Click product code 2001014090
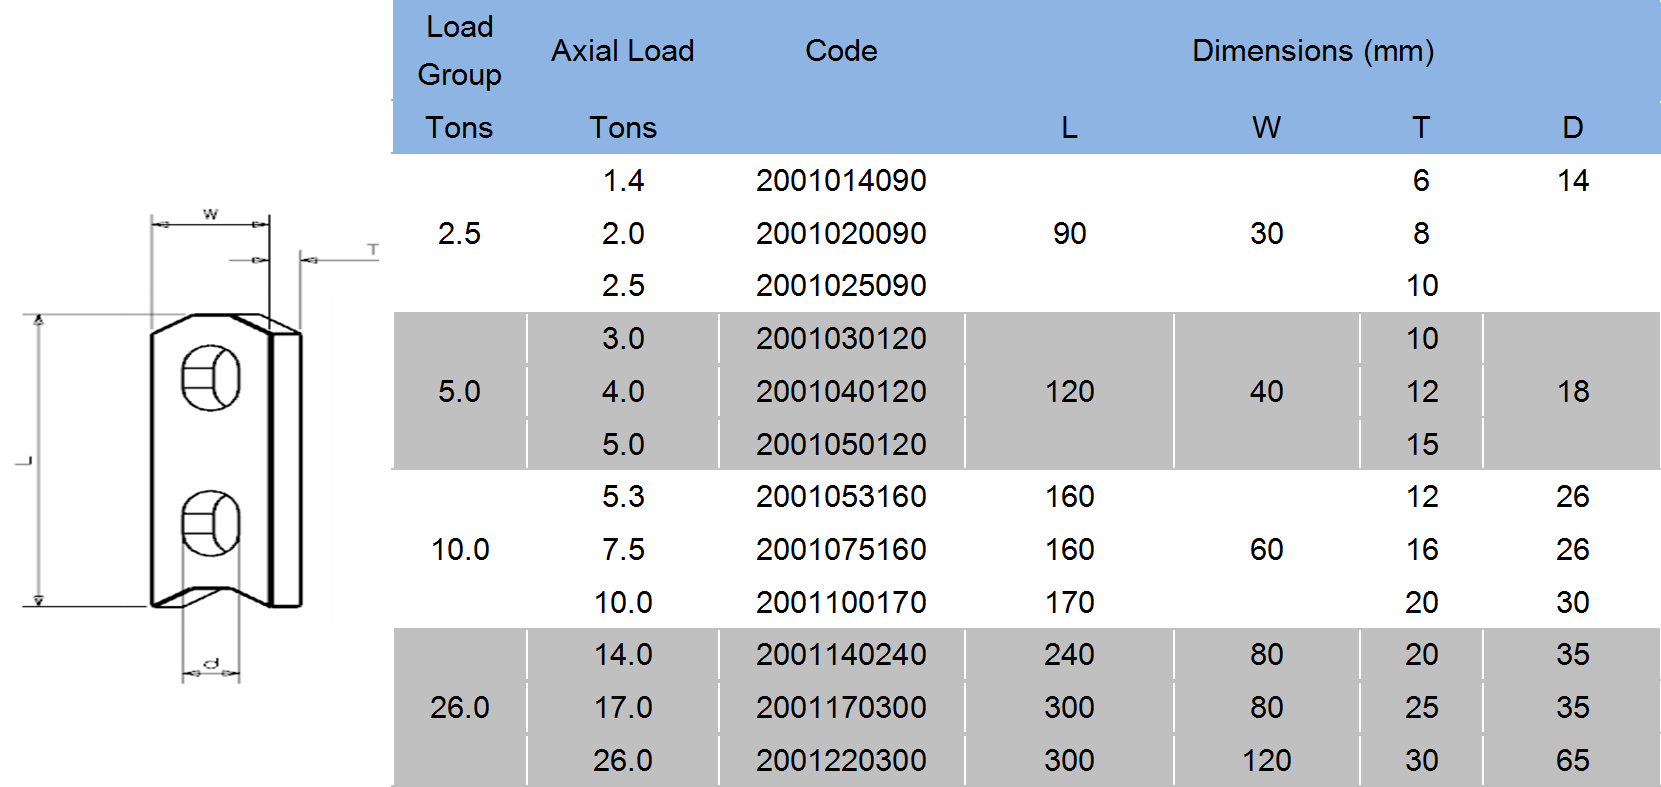Viewport: 1661px width, 787px height. click(x=841, y=181)
